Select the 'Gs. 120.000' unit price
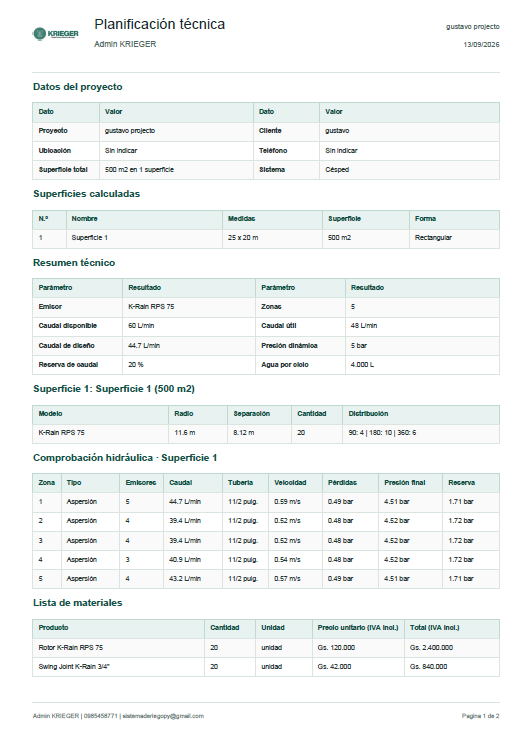This screenshot has height=736, width=529. (x=336, y=647)
